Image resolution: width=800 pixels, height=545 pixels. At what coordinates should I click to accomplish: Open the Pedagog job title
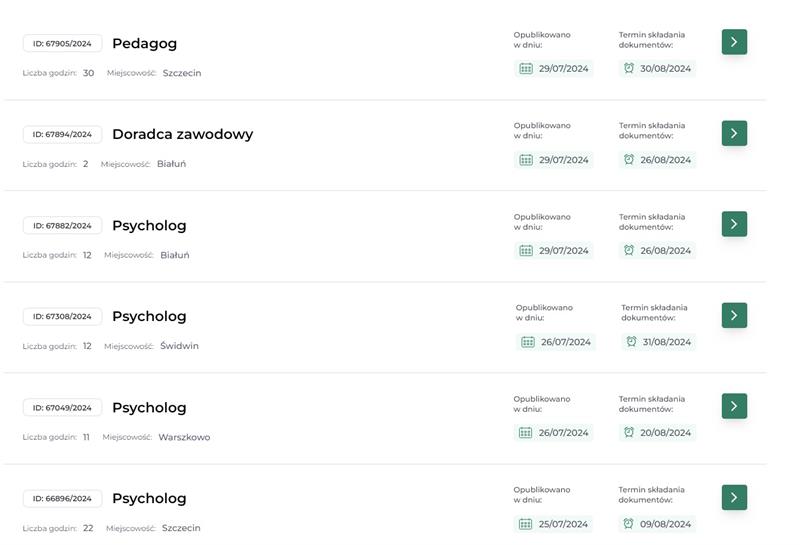[x=144, y=43]
